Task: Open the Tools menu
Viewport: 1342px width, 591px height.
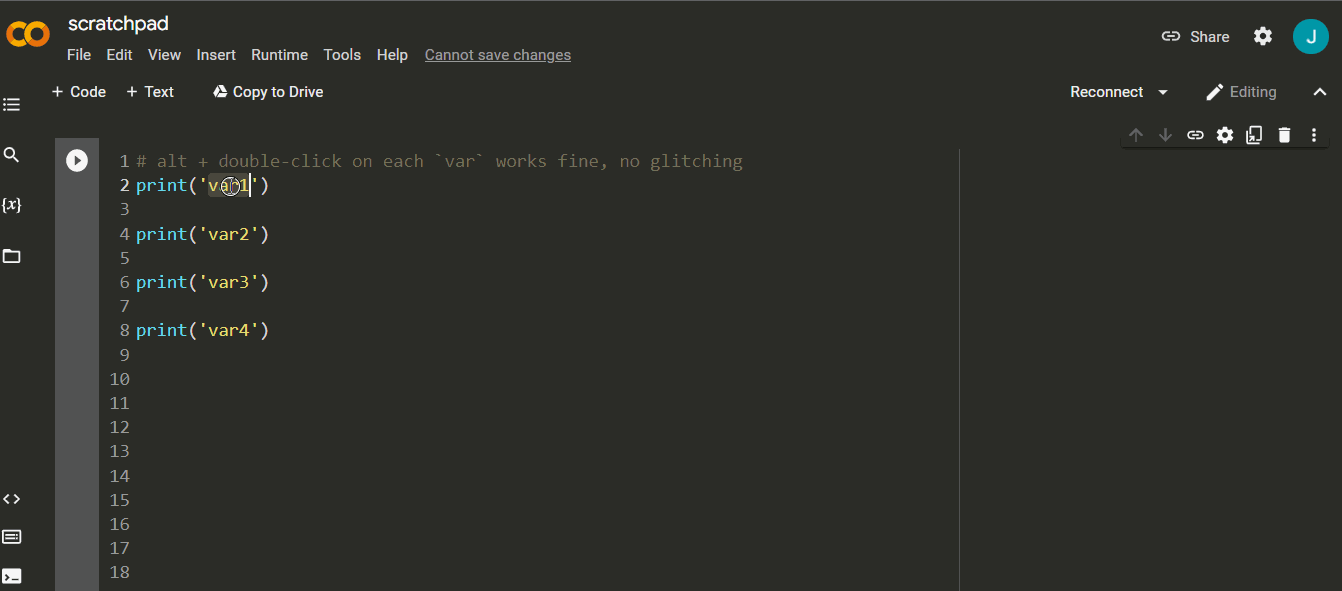Action: pyautogui.click(x=342, y=55)
